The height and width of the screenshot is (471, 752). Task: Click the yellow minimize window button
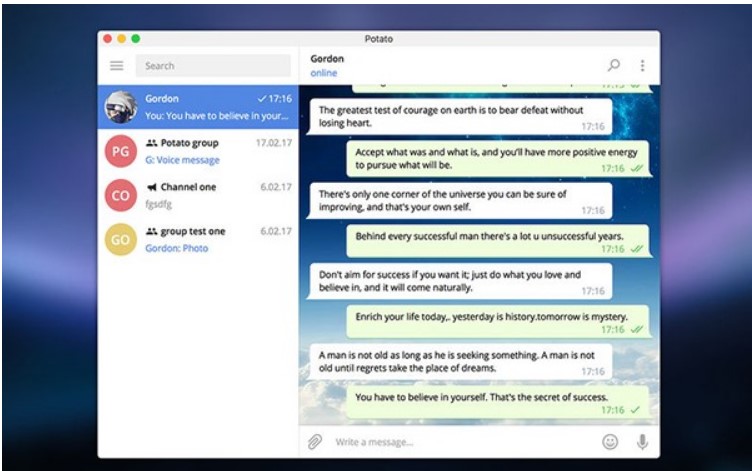point(122,38)
